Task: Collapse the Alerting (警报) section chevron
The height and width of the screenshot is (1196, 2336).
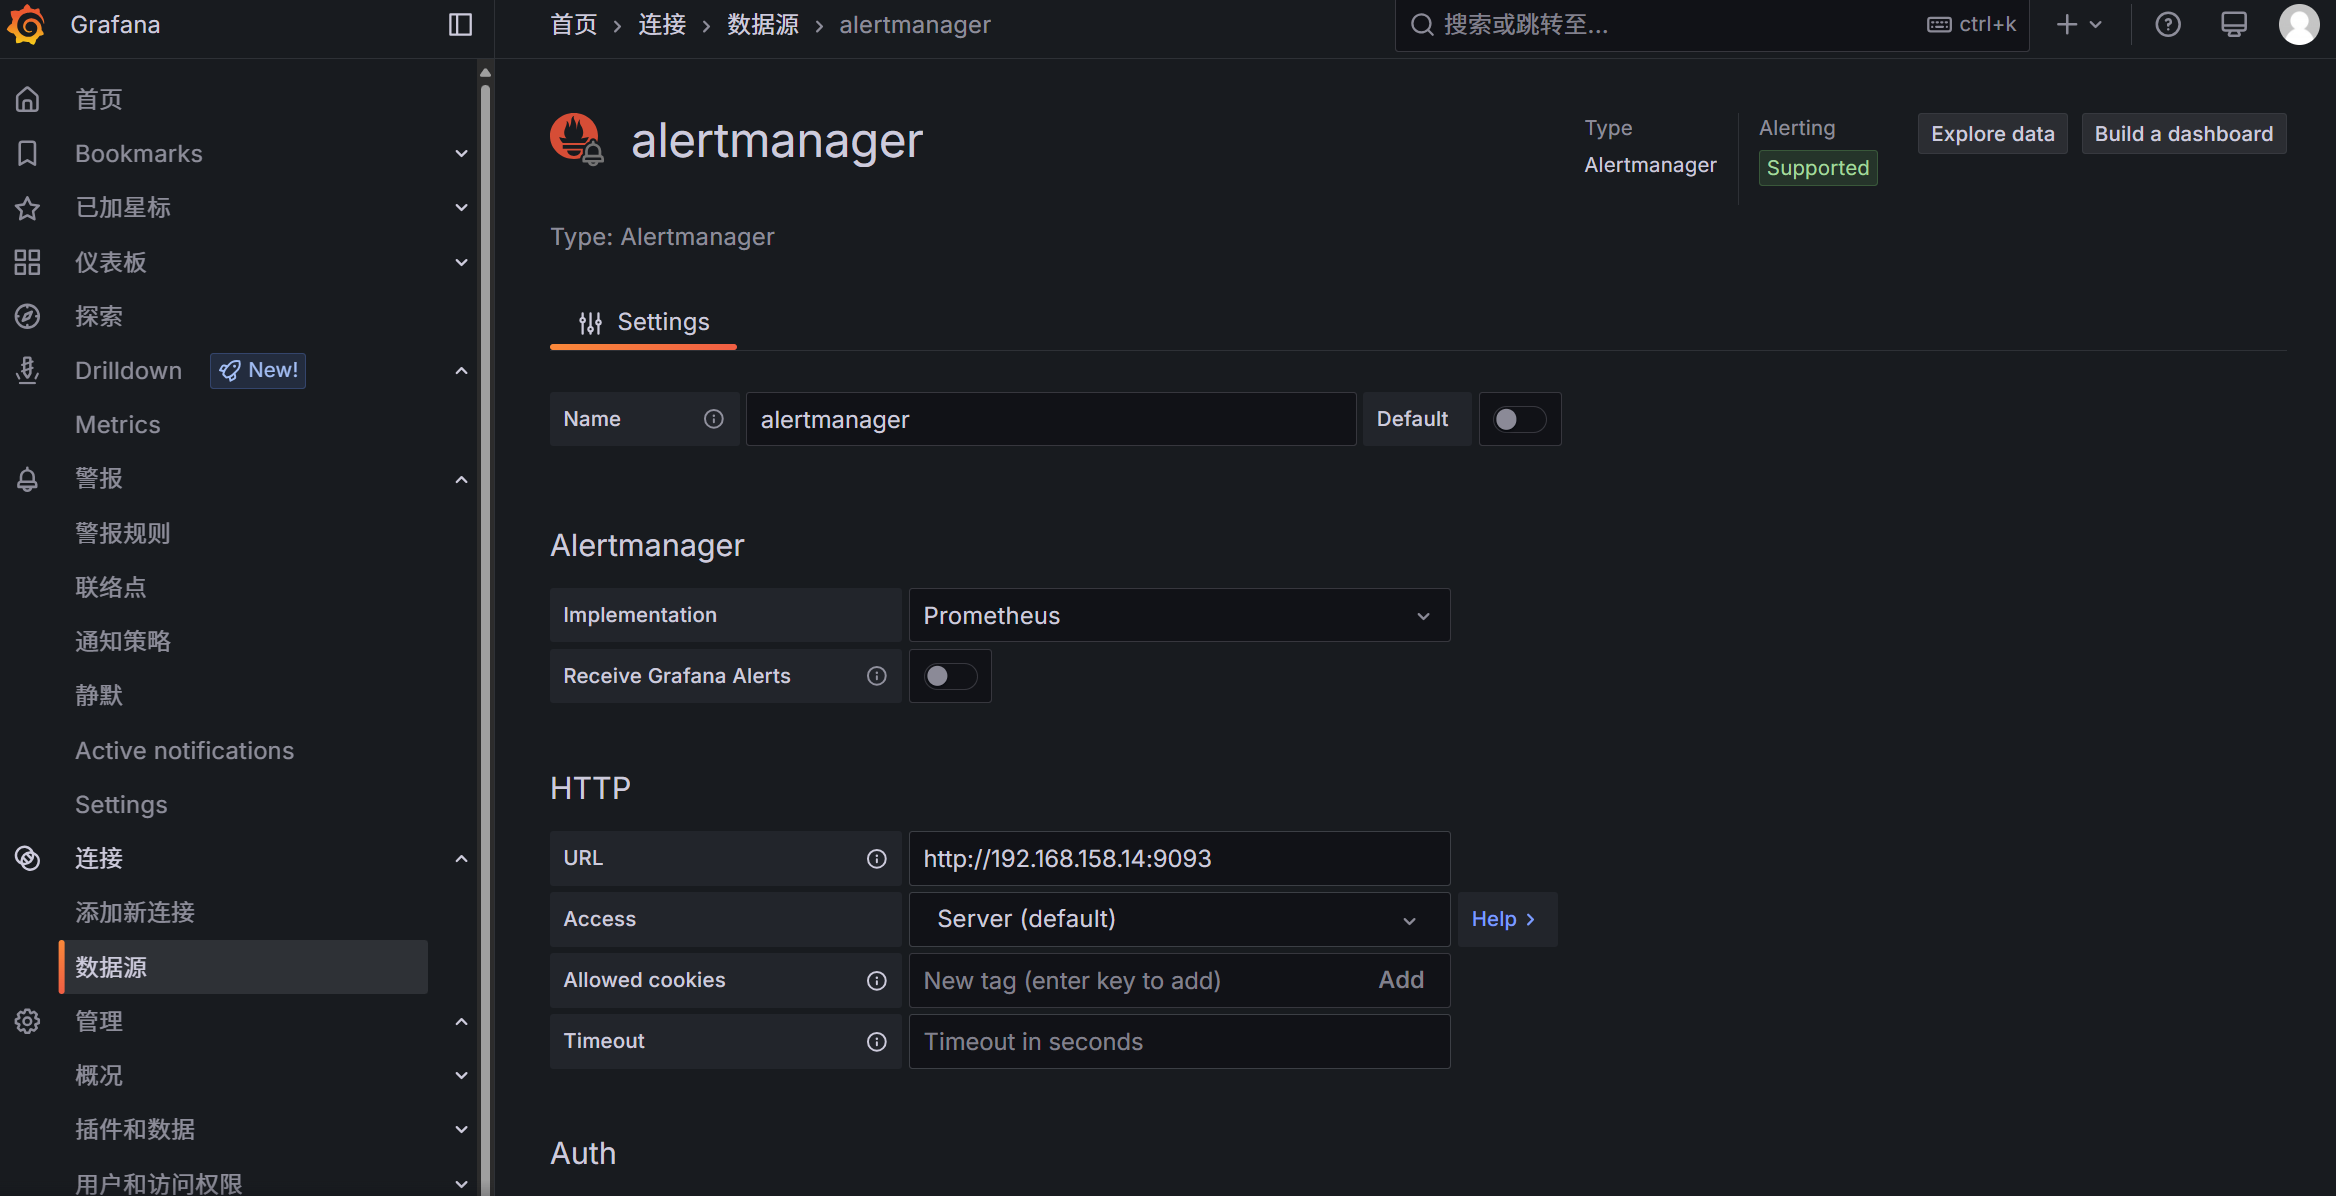Action: (461, 479)
